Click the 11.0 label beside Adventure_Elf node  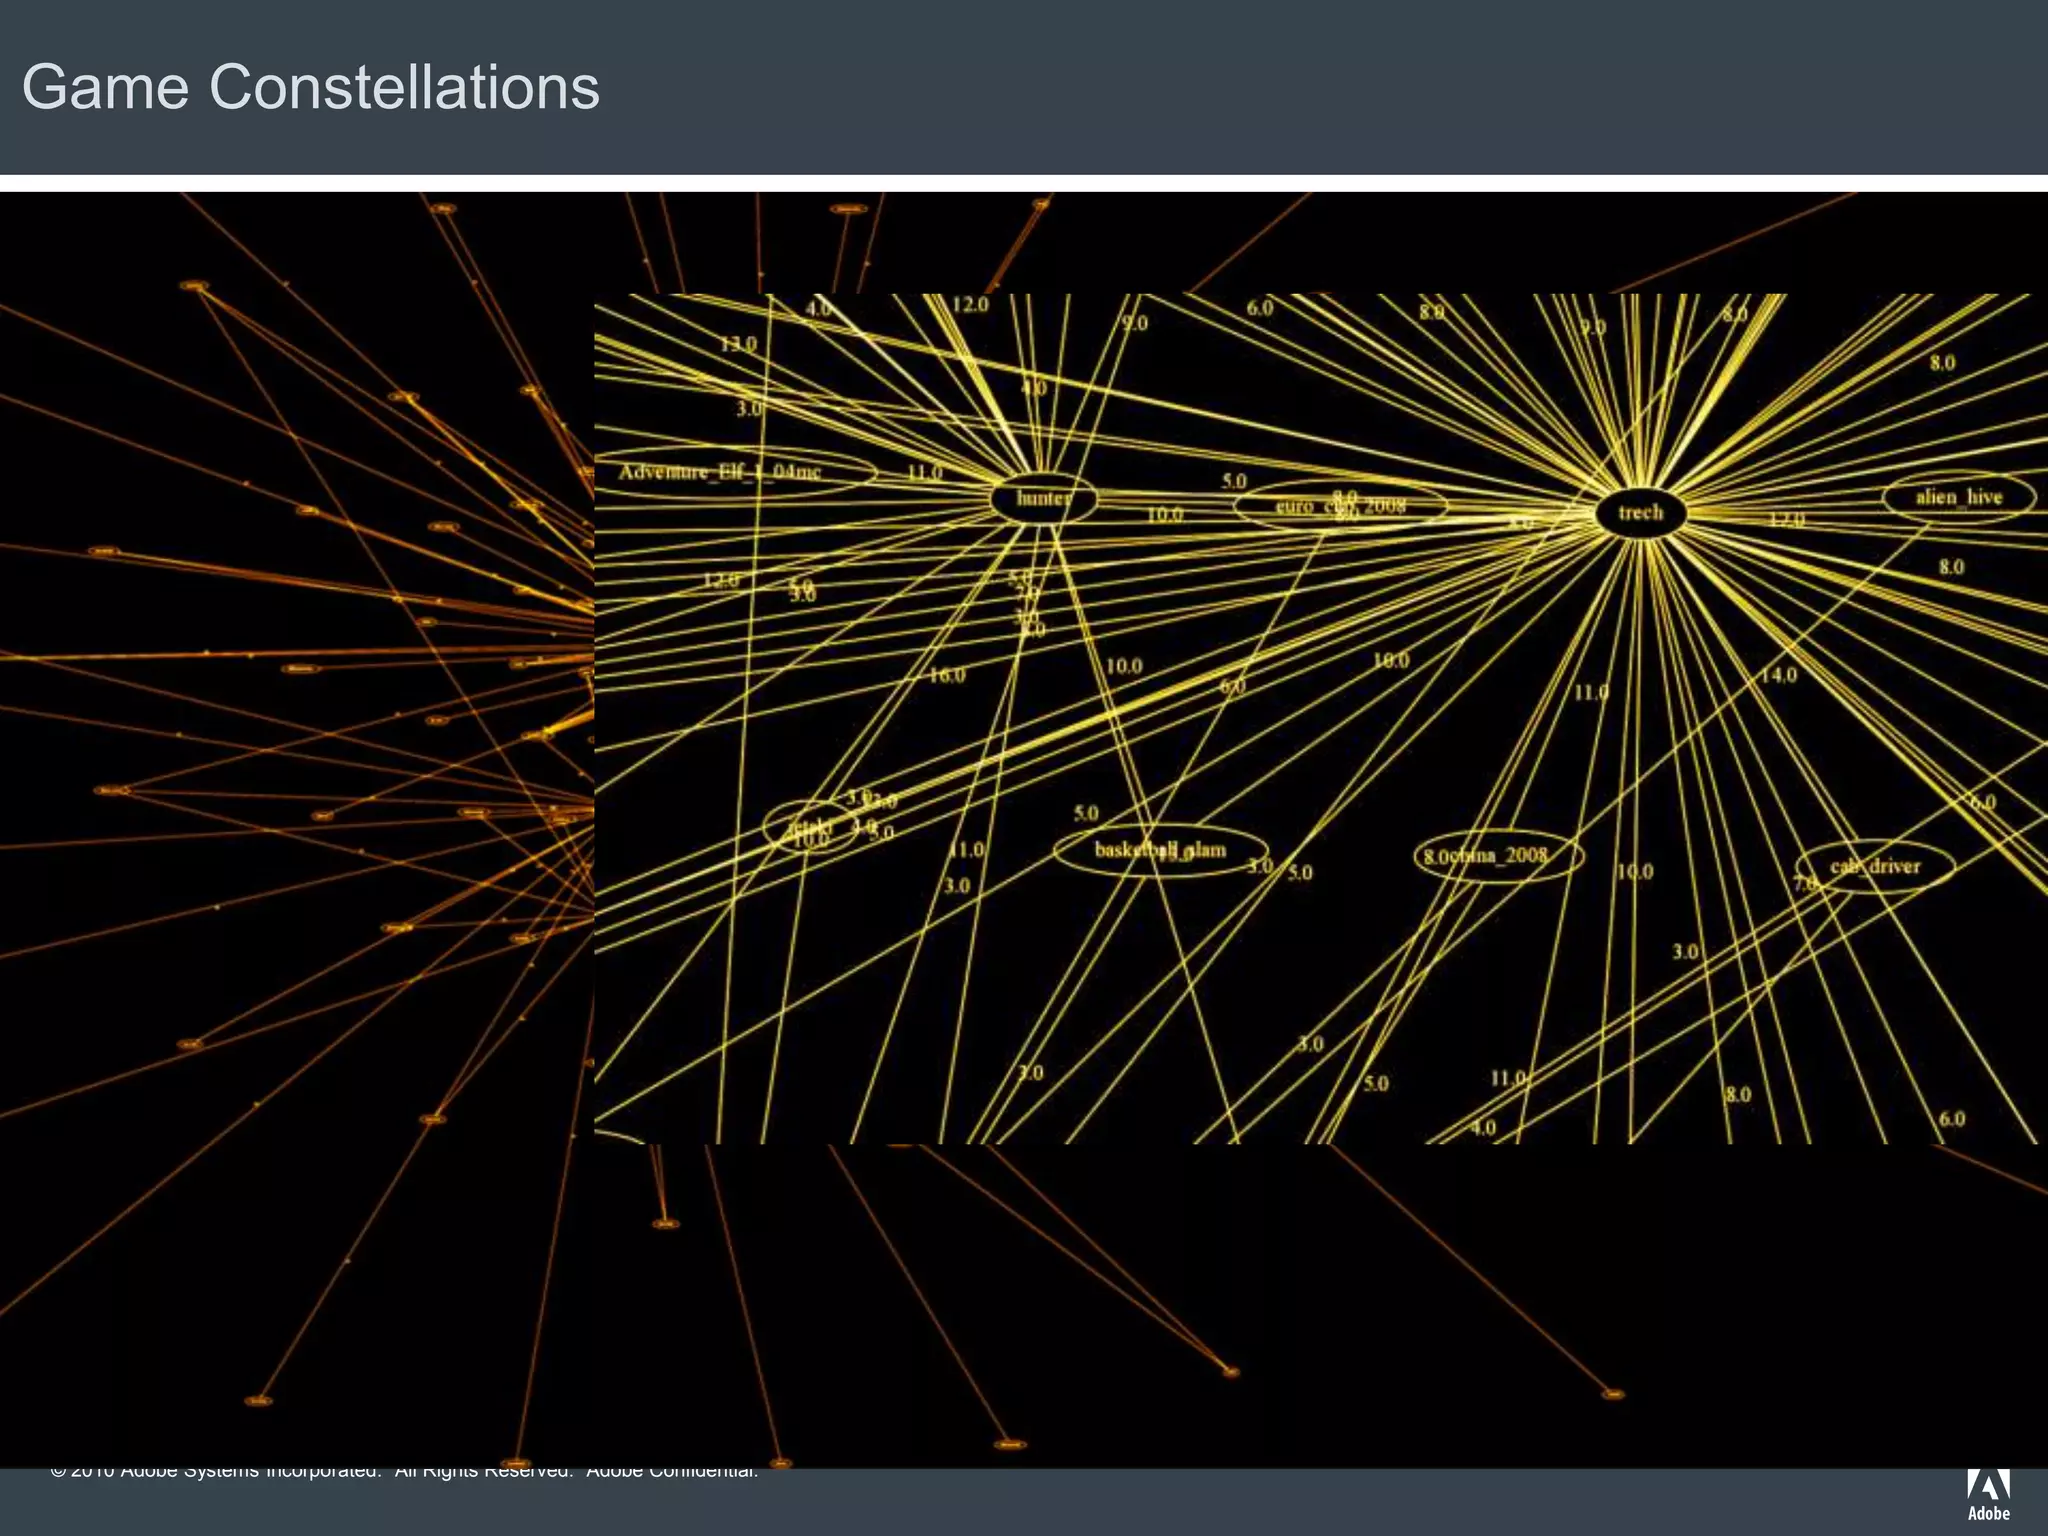click(x=924, y=472)
